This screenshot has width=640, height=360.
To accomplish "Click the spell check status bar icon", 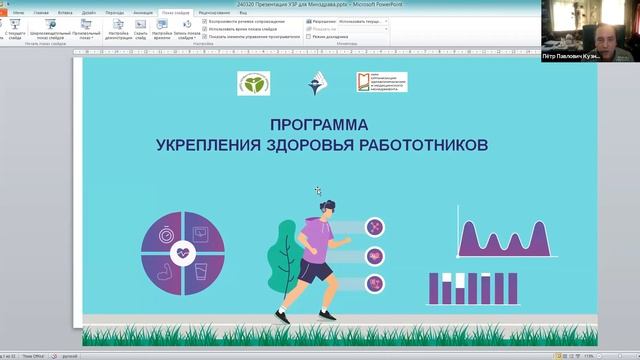I will click(54, 356).
